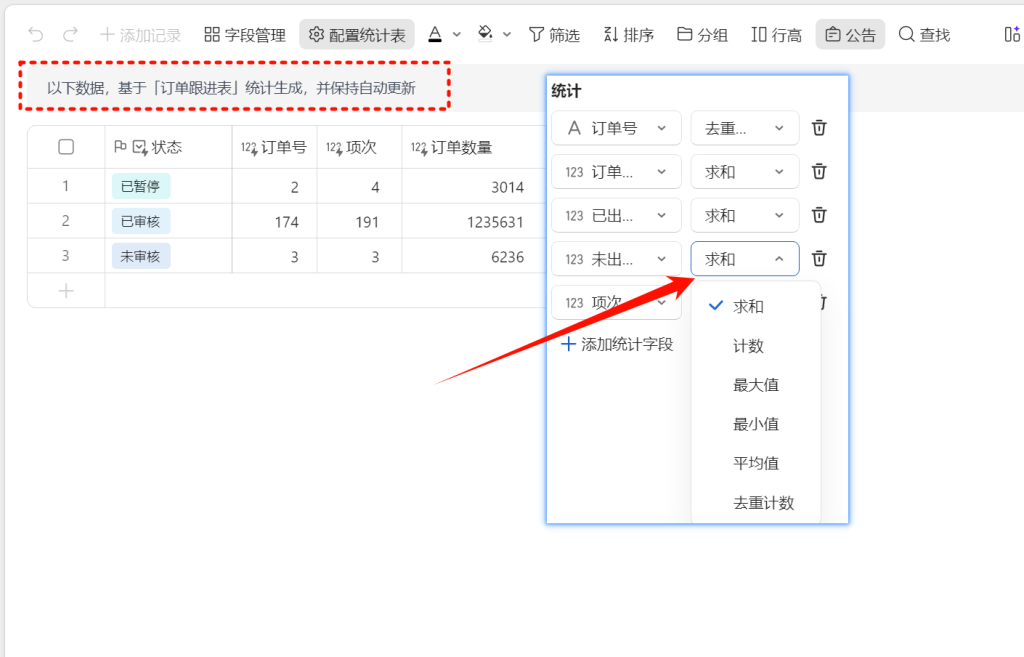The image size is (1024, 657).
Task: Toggle the 公告 announcement button
Action: tap(850, 35)
